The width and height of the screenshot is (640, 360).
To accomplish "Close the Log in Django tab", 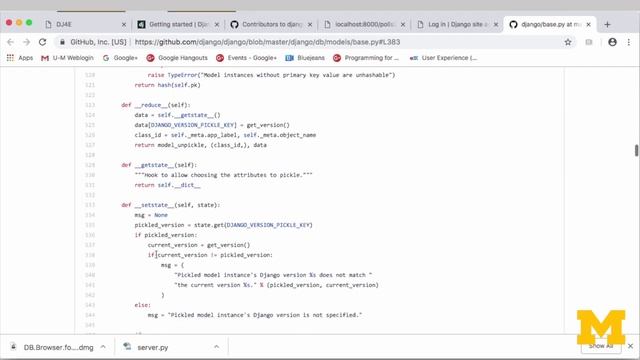I will pyautogui.click(x=496, y=24).
